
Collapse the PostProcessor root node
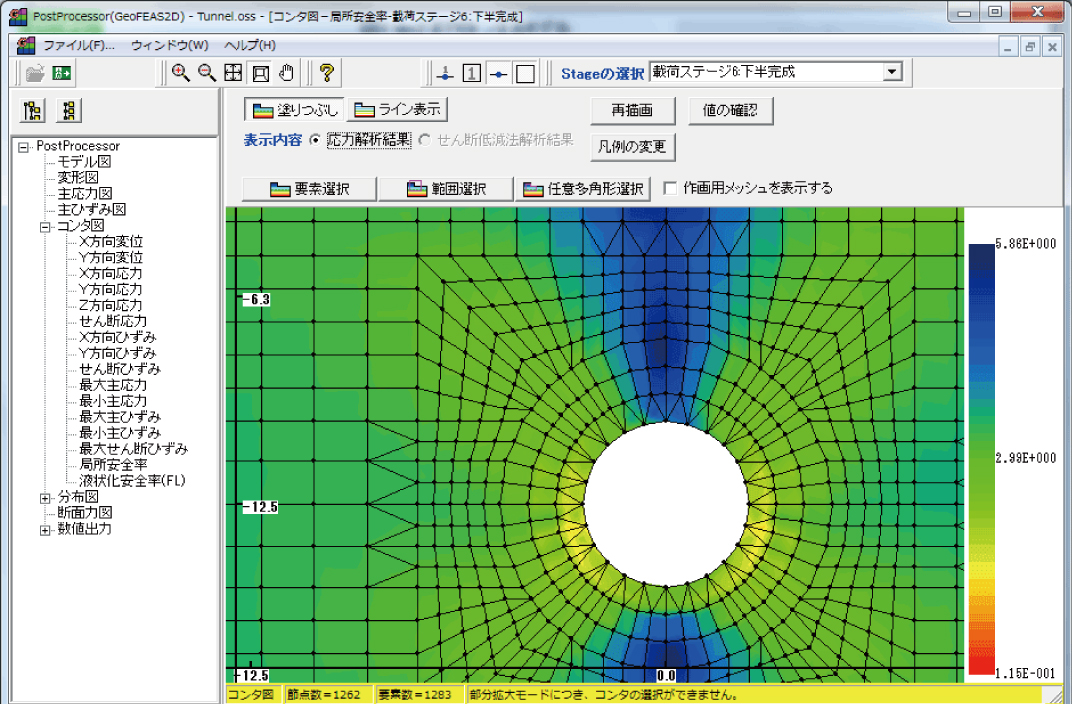[24, 146]
